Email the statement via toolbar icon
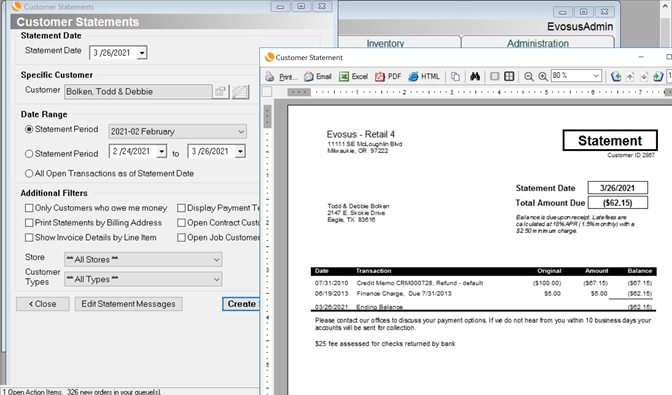The width and height of the screenshot is (672, 395). 318,77
